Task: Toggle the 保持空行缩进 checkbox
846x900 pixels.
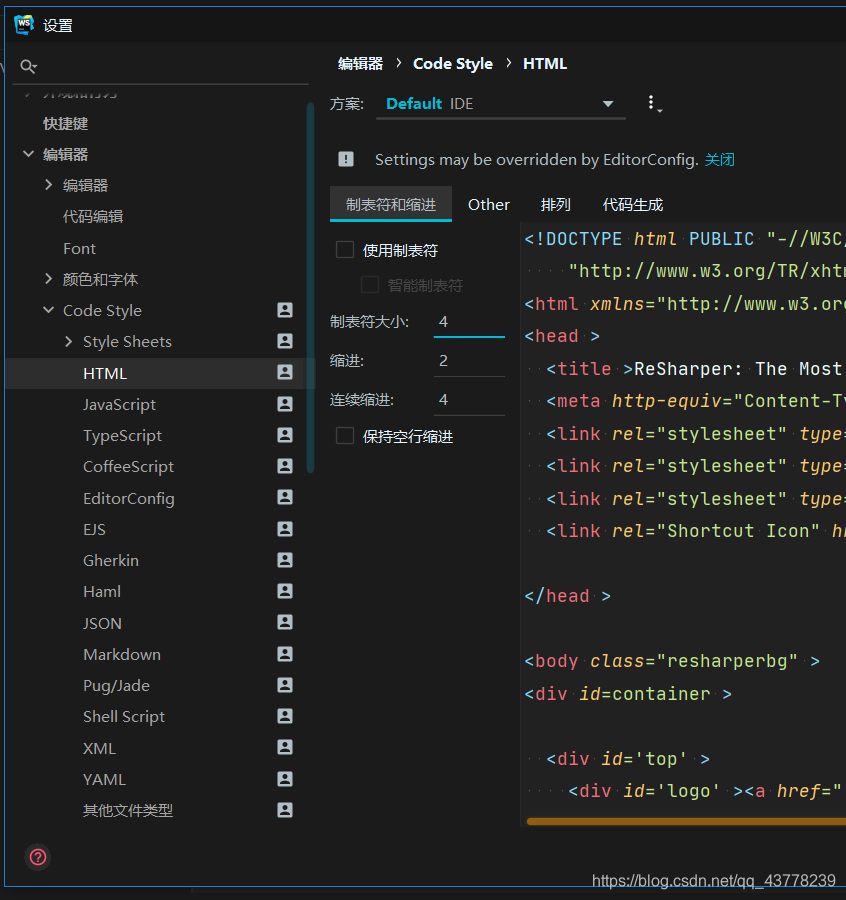Action: click(345, 436)
